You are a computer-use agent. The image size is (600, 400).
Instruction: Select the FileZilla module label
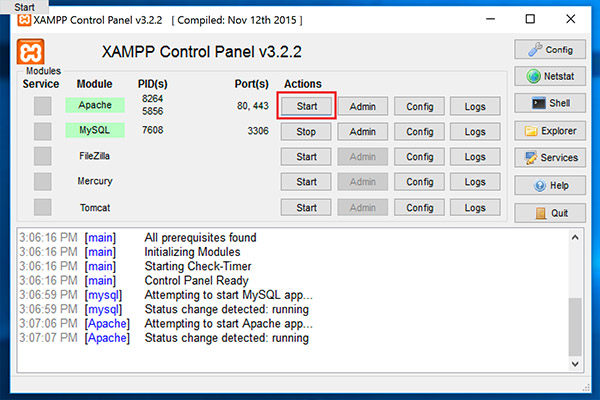[x=95, y=156]
